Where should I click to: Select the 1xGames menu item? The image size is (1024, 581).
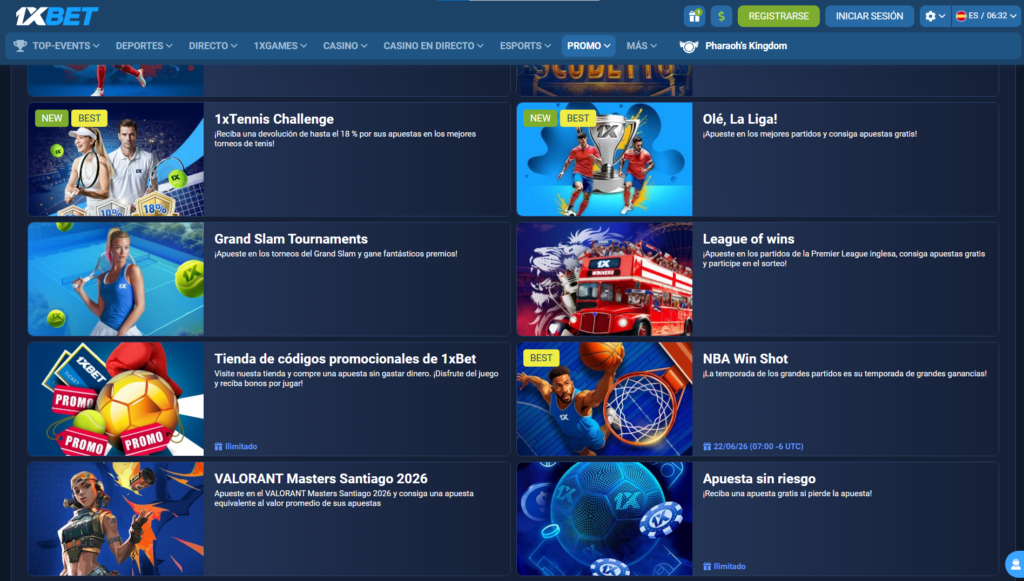(282, 46)
